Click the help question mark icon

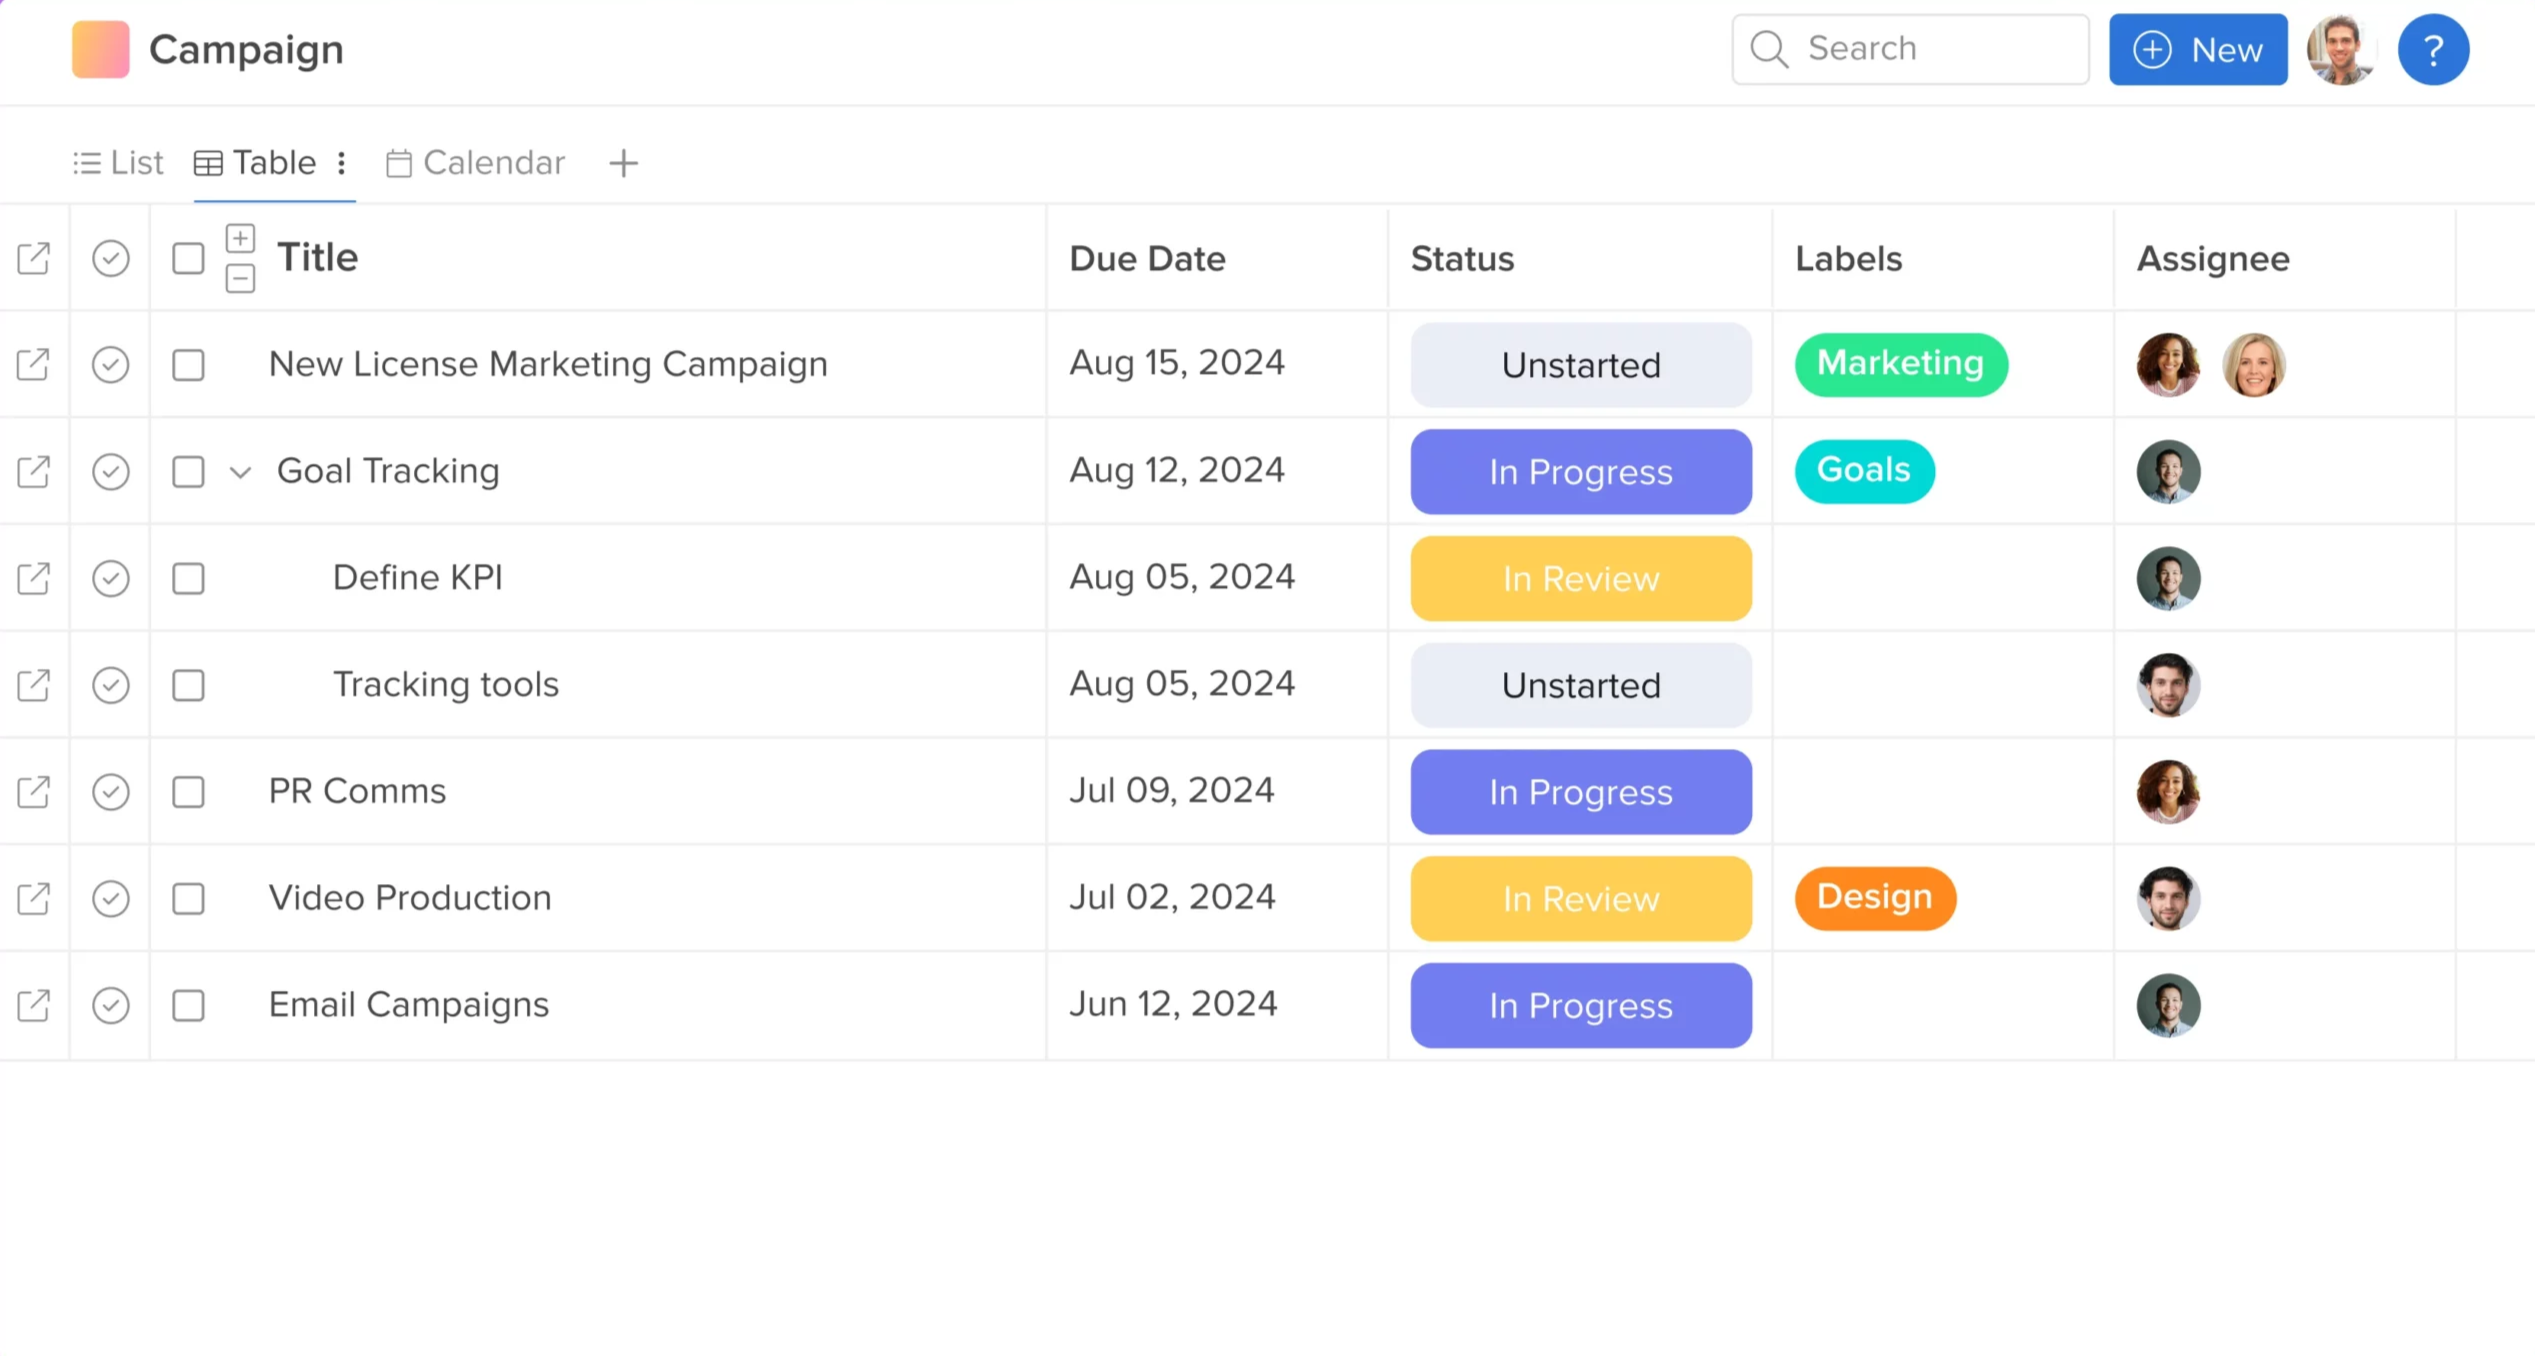click(2432, 49)
